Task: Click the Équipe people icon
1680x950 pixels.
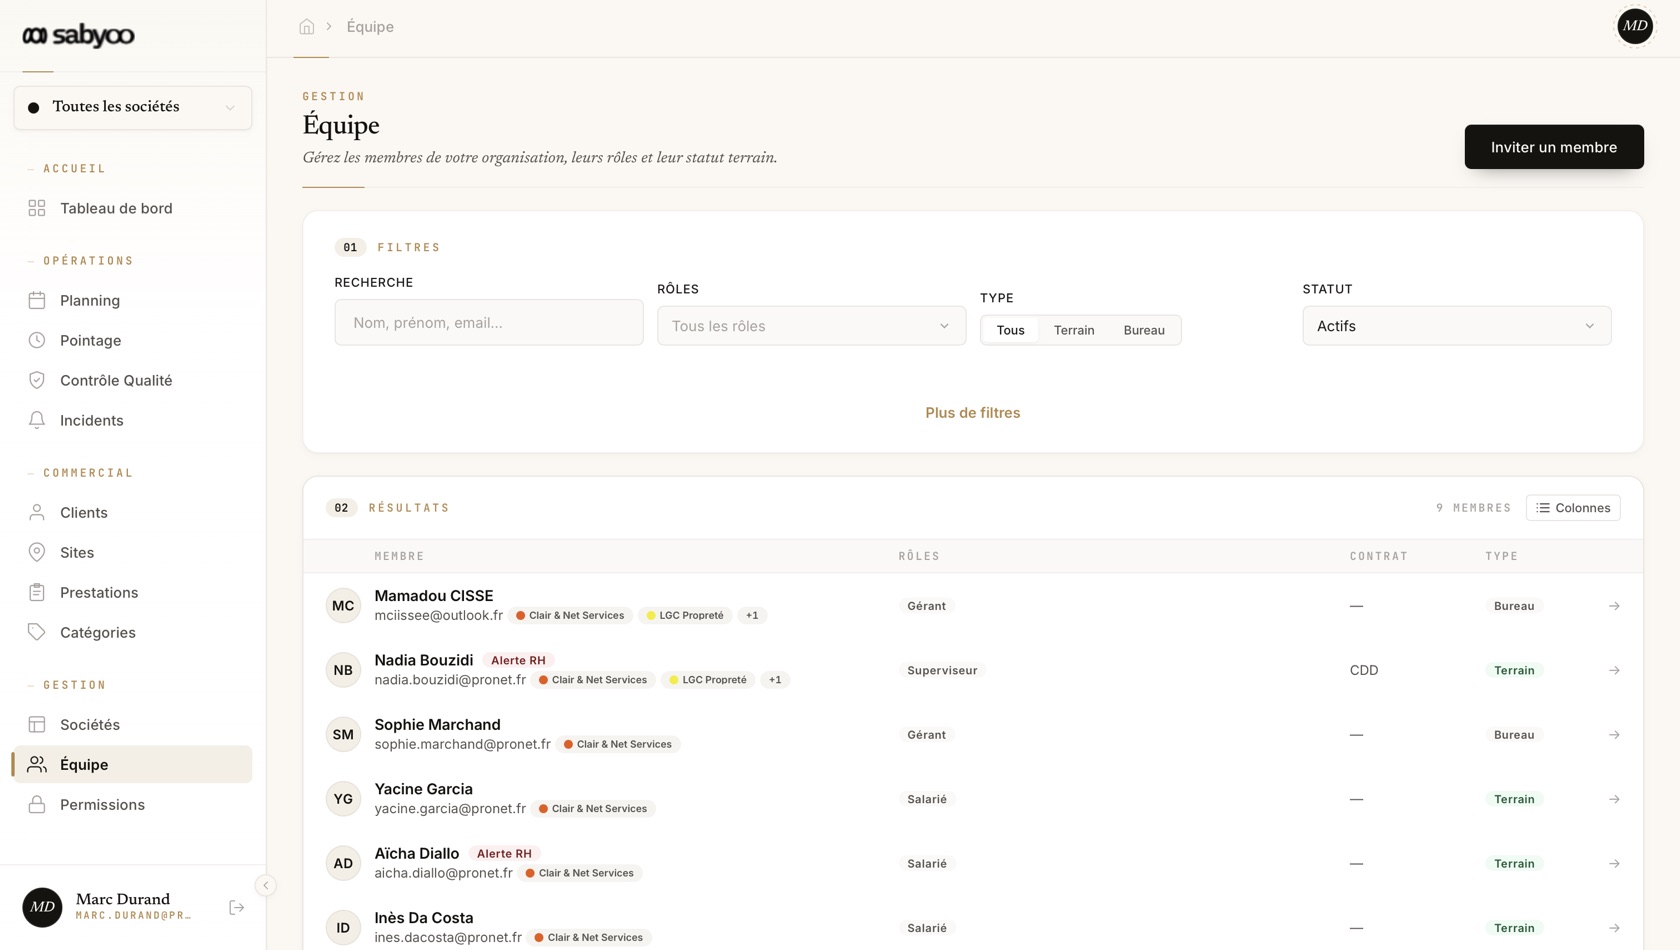Action: pos(37,764)
